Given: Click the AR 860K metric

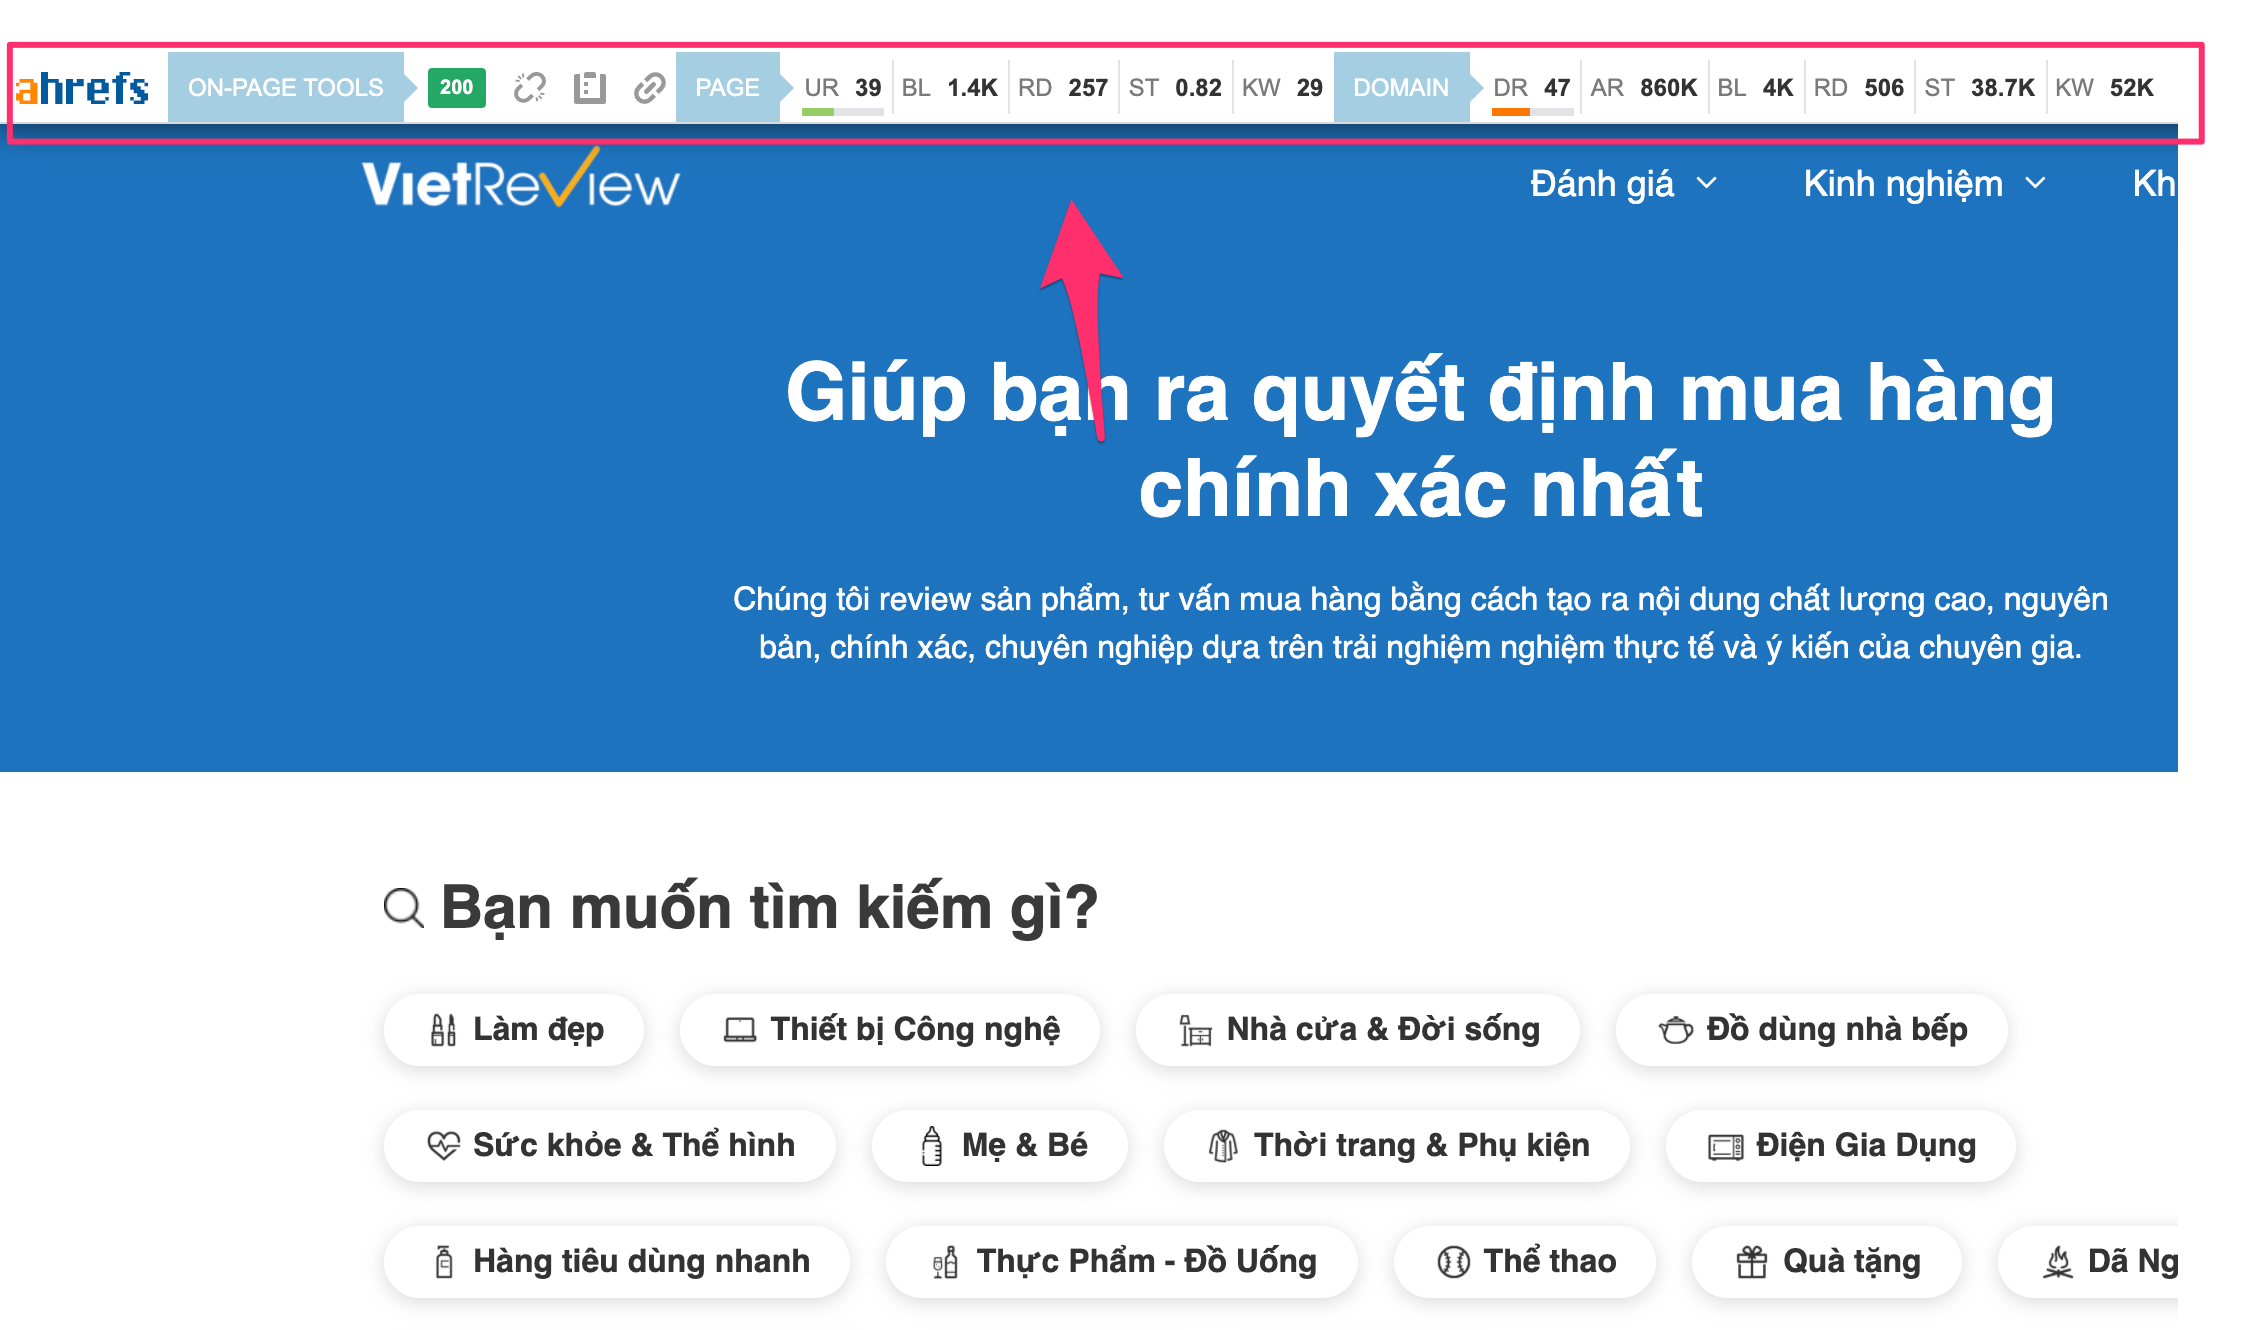Looking at the screenshot, I should coord(1643,88).
